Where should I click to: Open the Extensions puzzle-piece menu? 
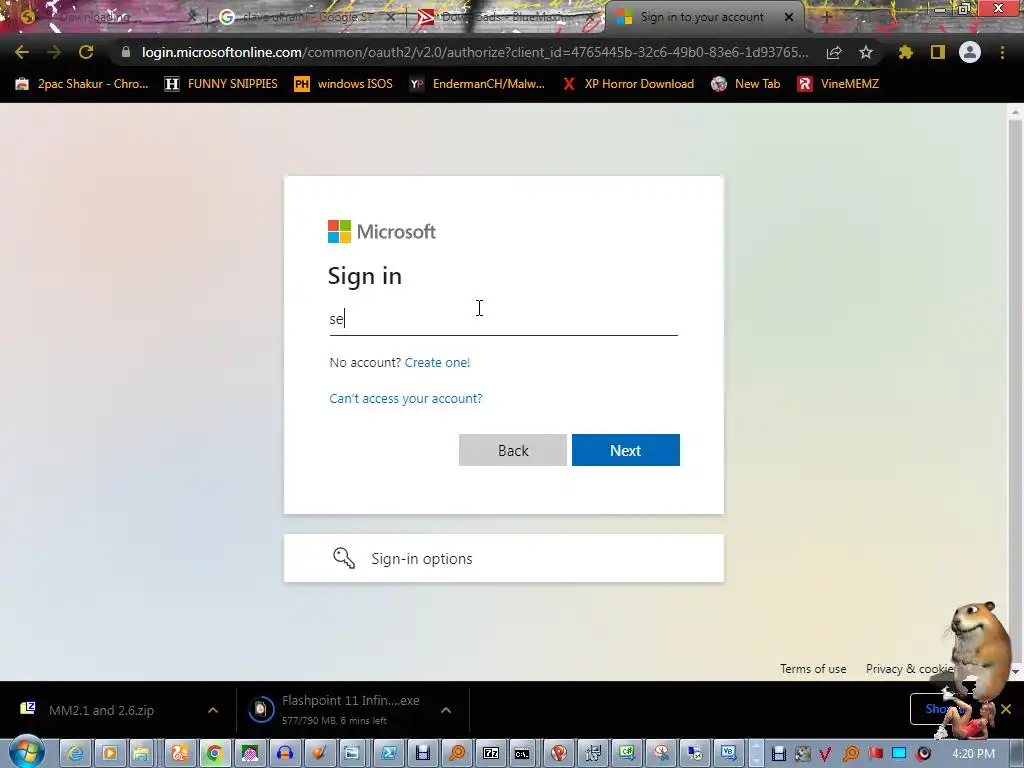click(905, 52)
